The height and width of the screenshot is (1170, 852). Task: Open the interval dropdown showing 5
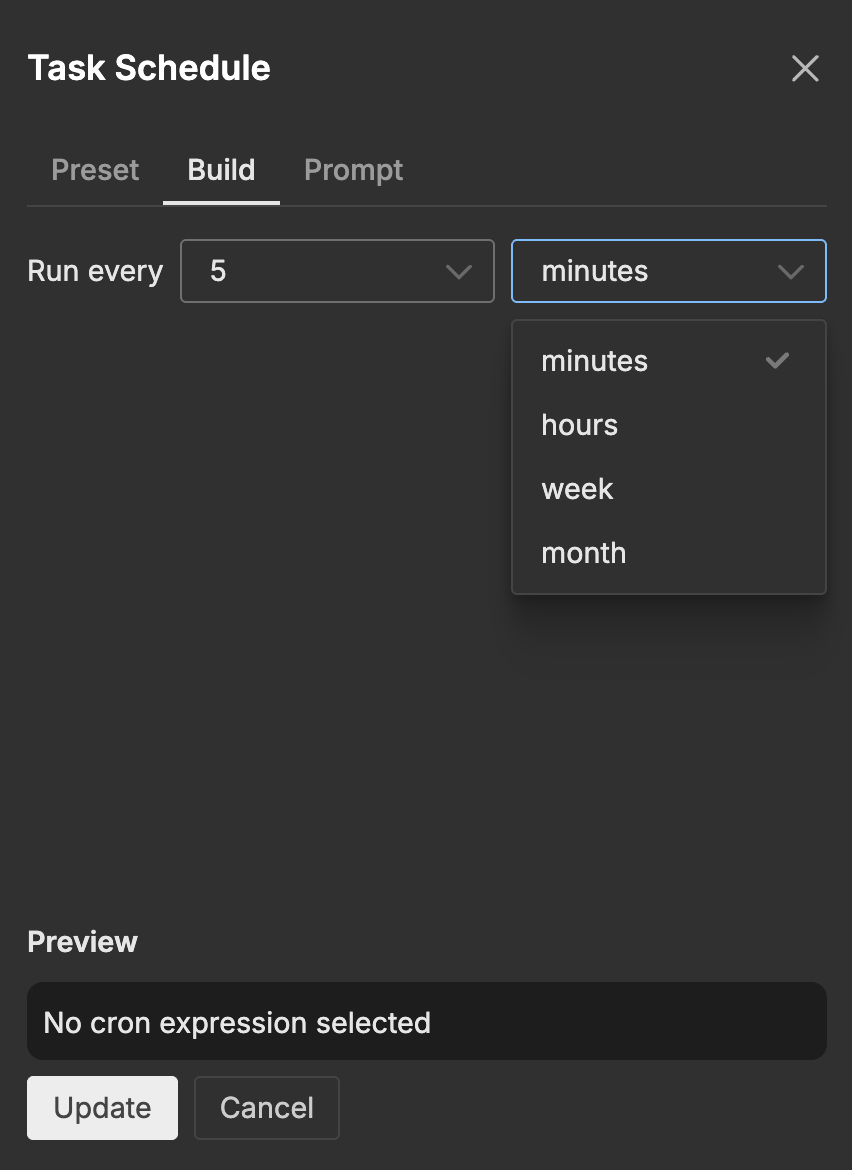[337, 271]
